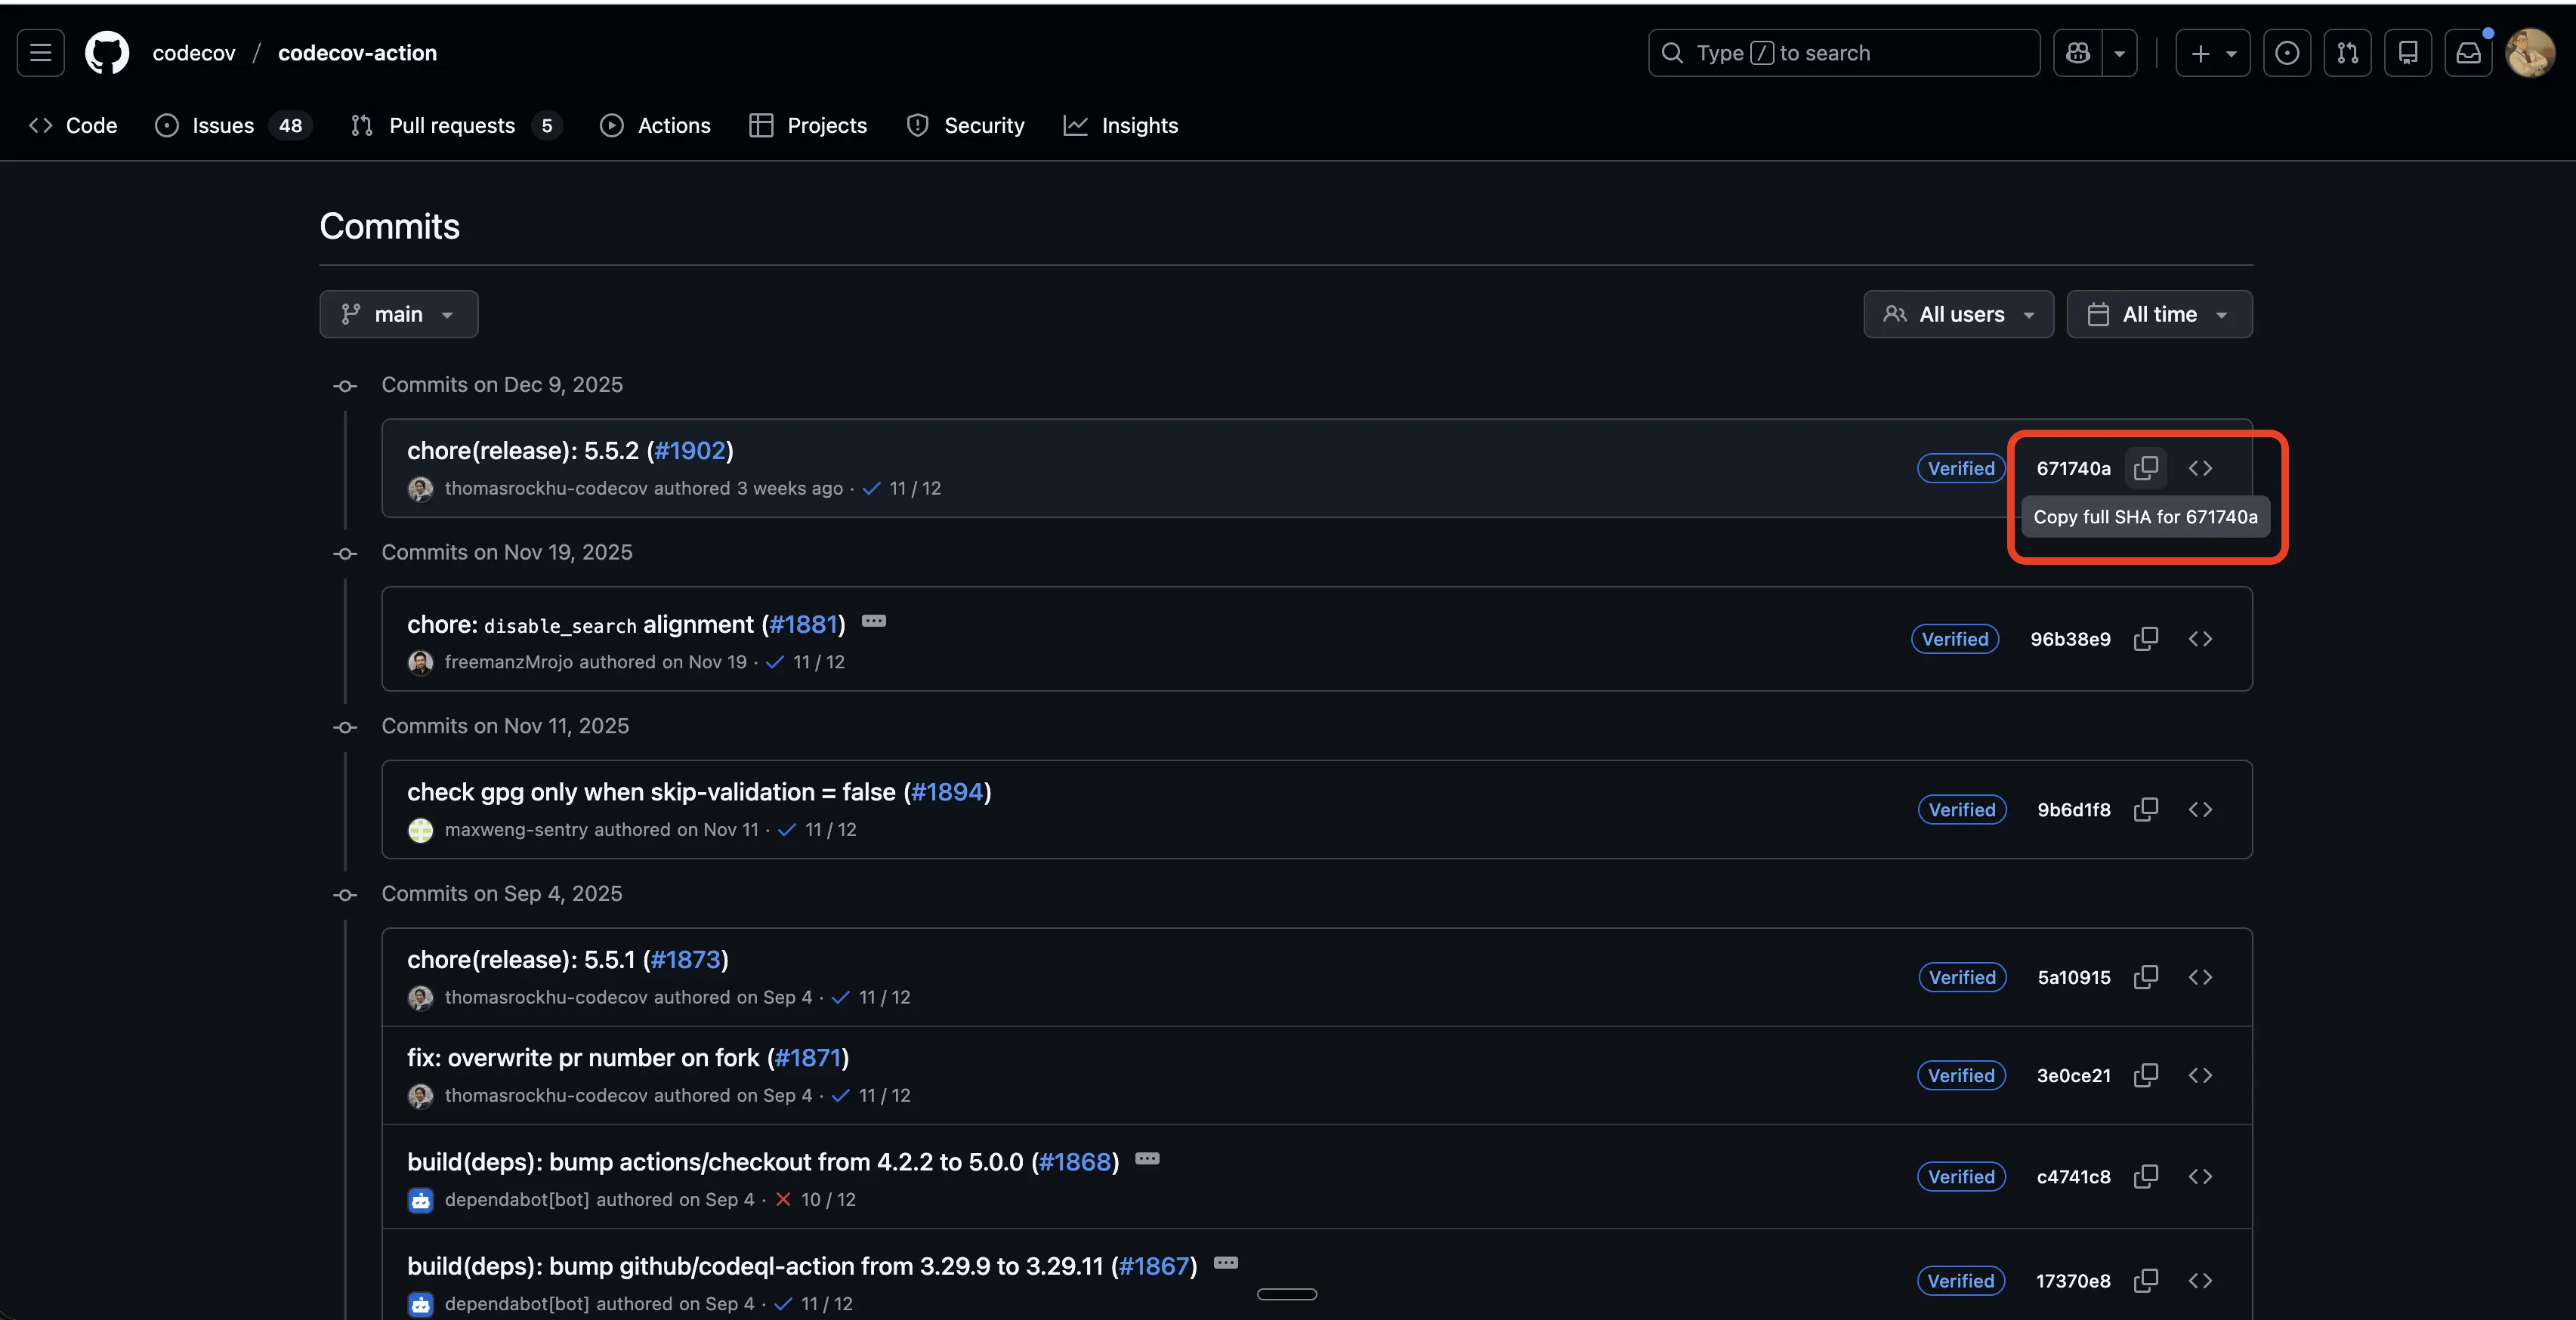Copy full SHA for commit 96b38e9
This screenshot has height=1320, width=2576.
coord(2145,639)
